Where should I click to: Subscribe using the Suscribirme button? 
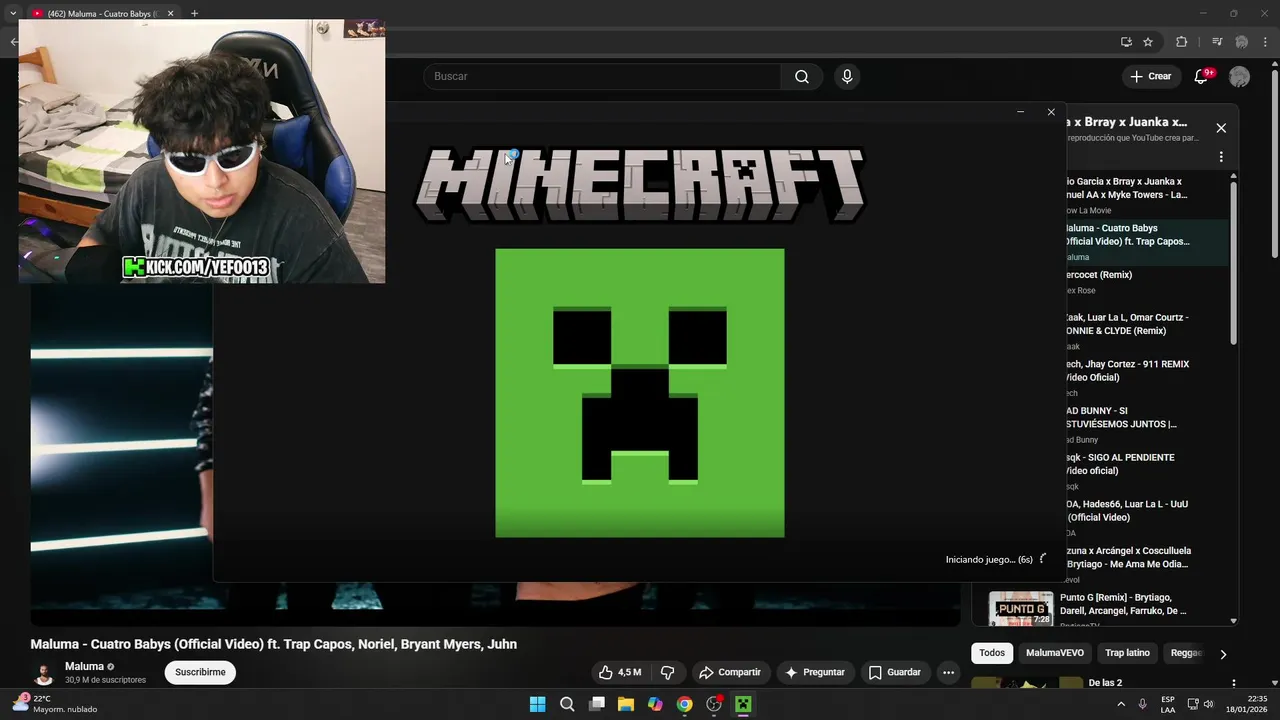point(200,672)
